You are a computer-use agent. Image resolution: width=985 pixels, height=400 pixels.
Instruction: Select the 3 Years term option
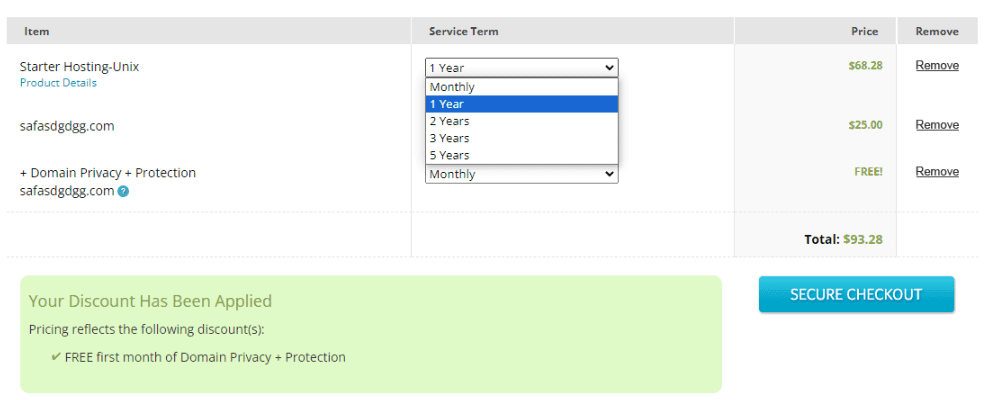click(x=521, y=138)
